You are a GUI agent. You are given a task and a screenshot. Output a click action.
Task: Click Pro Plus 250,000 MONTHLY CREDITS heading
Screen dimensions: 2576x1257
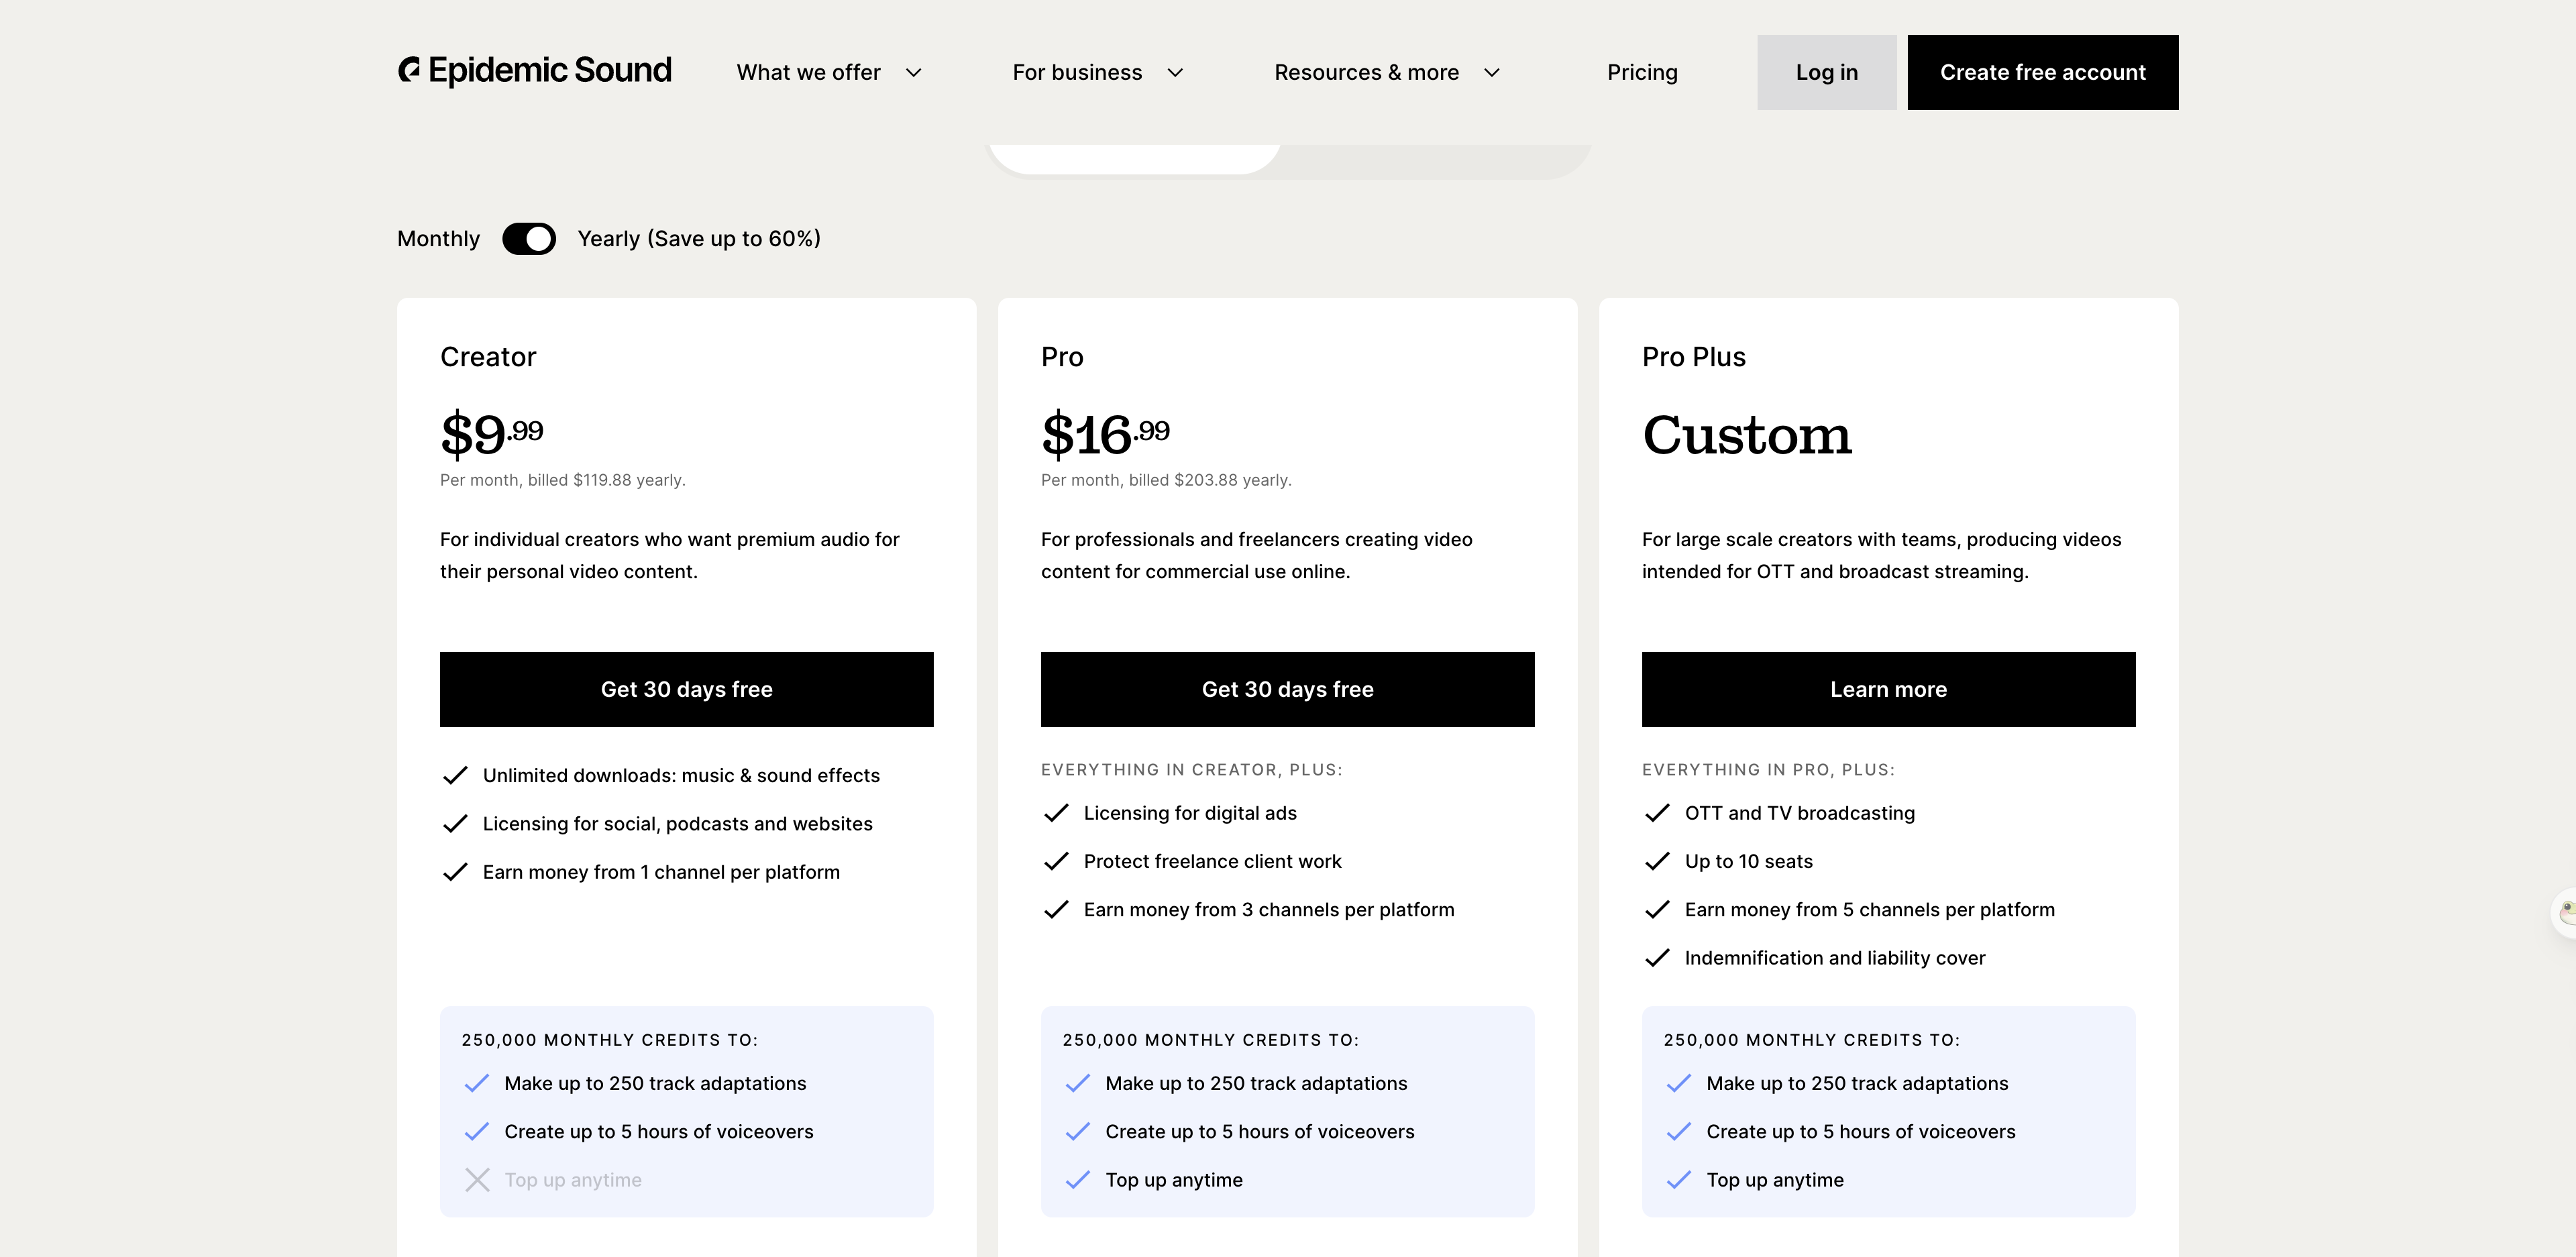(x=1812, y=1040)
